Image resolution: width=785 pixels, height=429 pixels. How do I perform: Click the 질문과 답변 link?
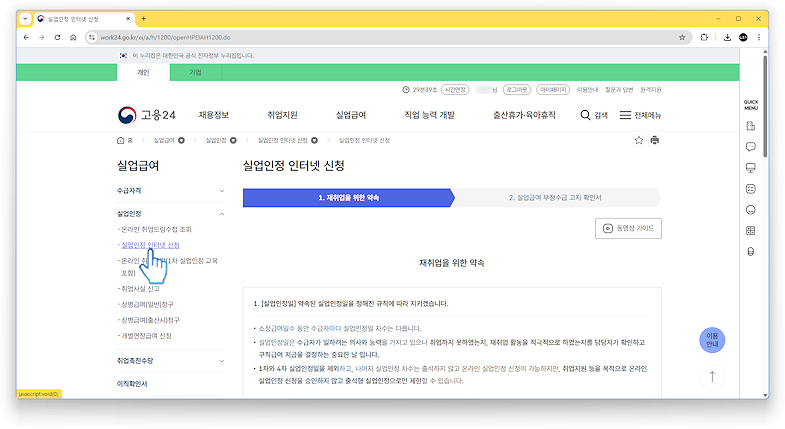pos(619,90)
